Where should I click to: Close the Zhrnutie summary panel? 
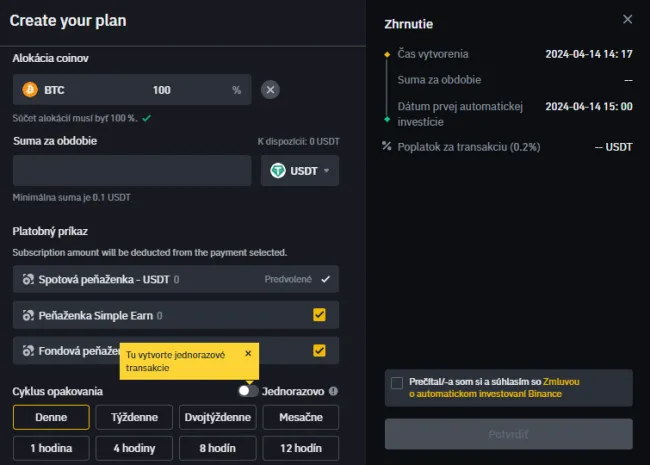coord(627,19)
